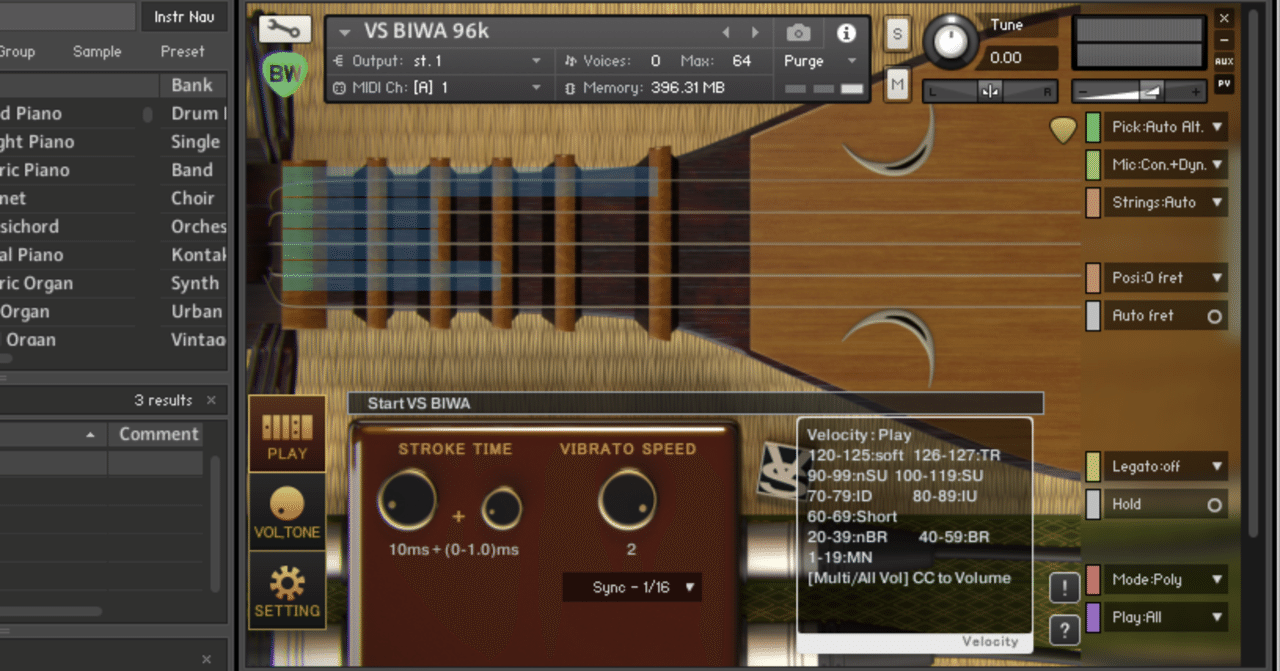Show instrument info with the i icon
Image resolution: width=1280 pixels, height=671 pixels.
coord(846,33)
